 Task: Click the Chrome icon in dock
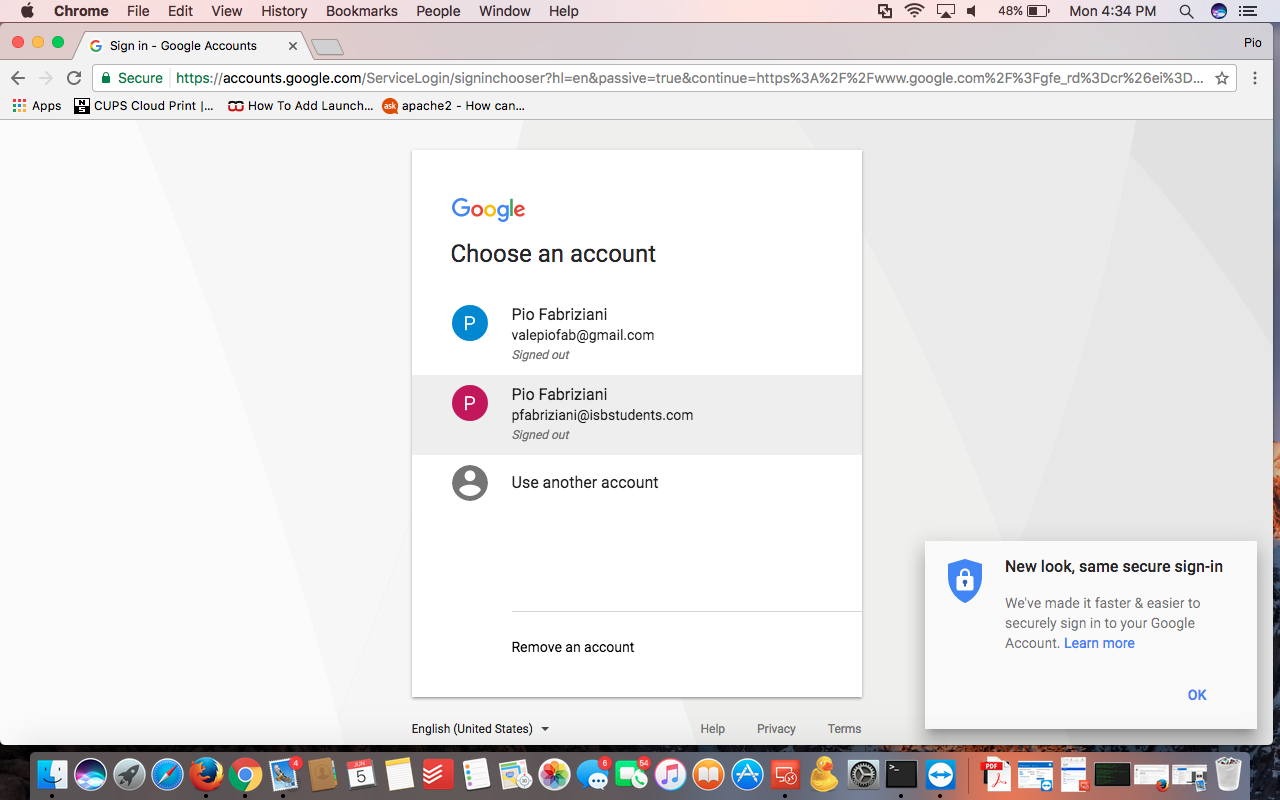(245, 775)
